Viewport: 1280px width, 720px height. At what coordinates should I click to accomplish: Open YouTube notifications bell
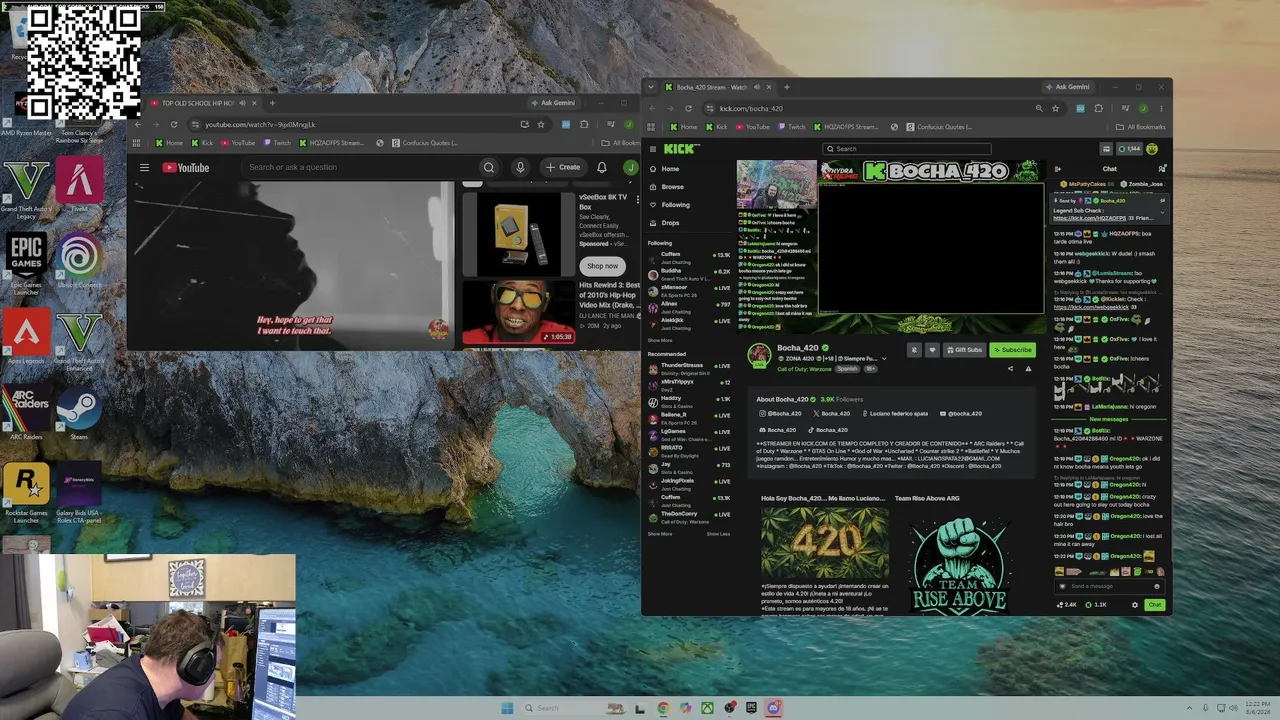602,168
